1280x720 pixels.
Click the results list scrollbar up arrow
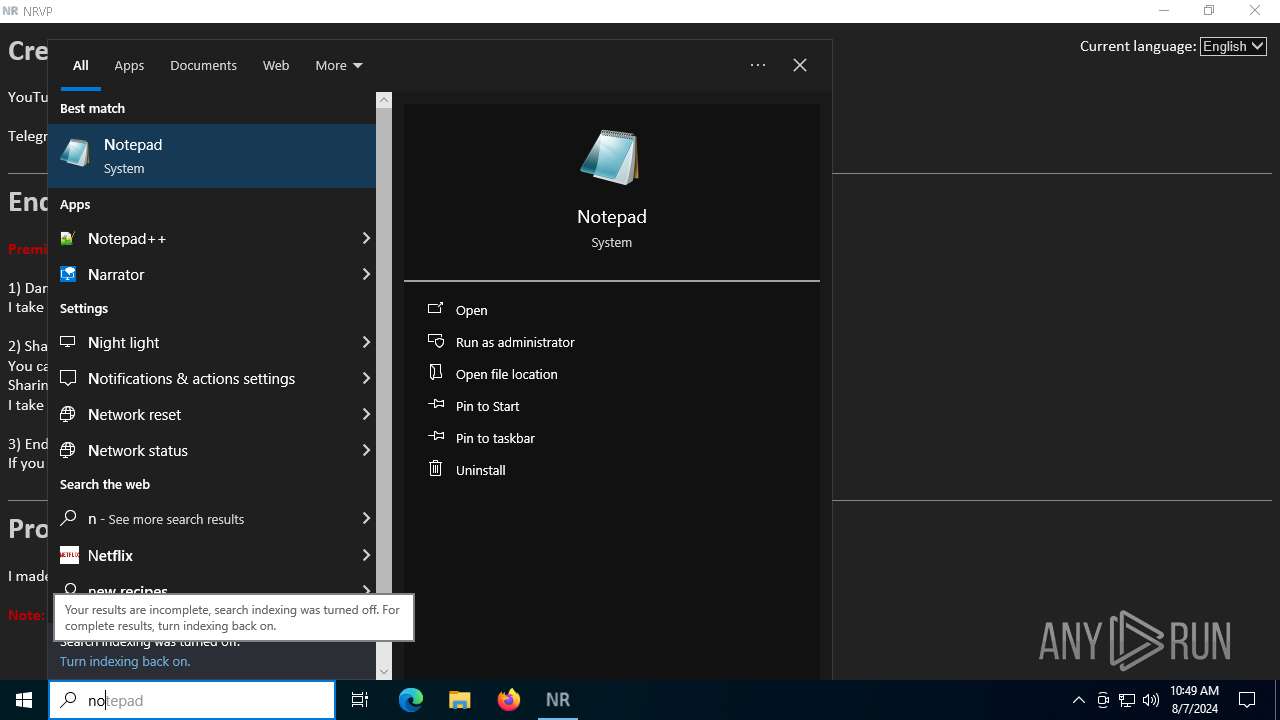384,100
